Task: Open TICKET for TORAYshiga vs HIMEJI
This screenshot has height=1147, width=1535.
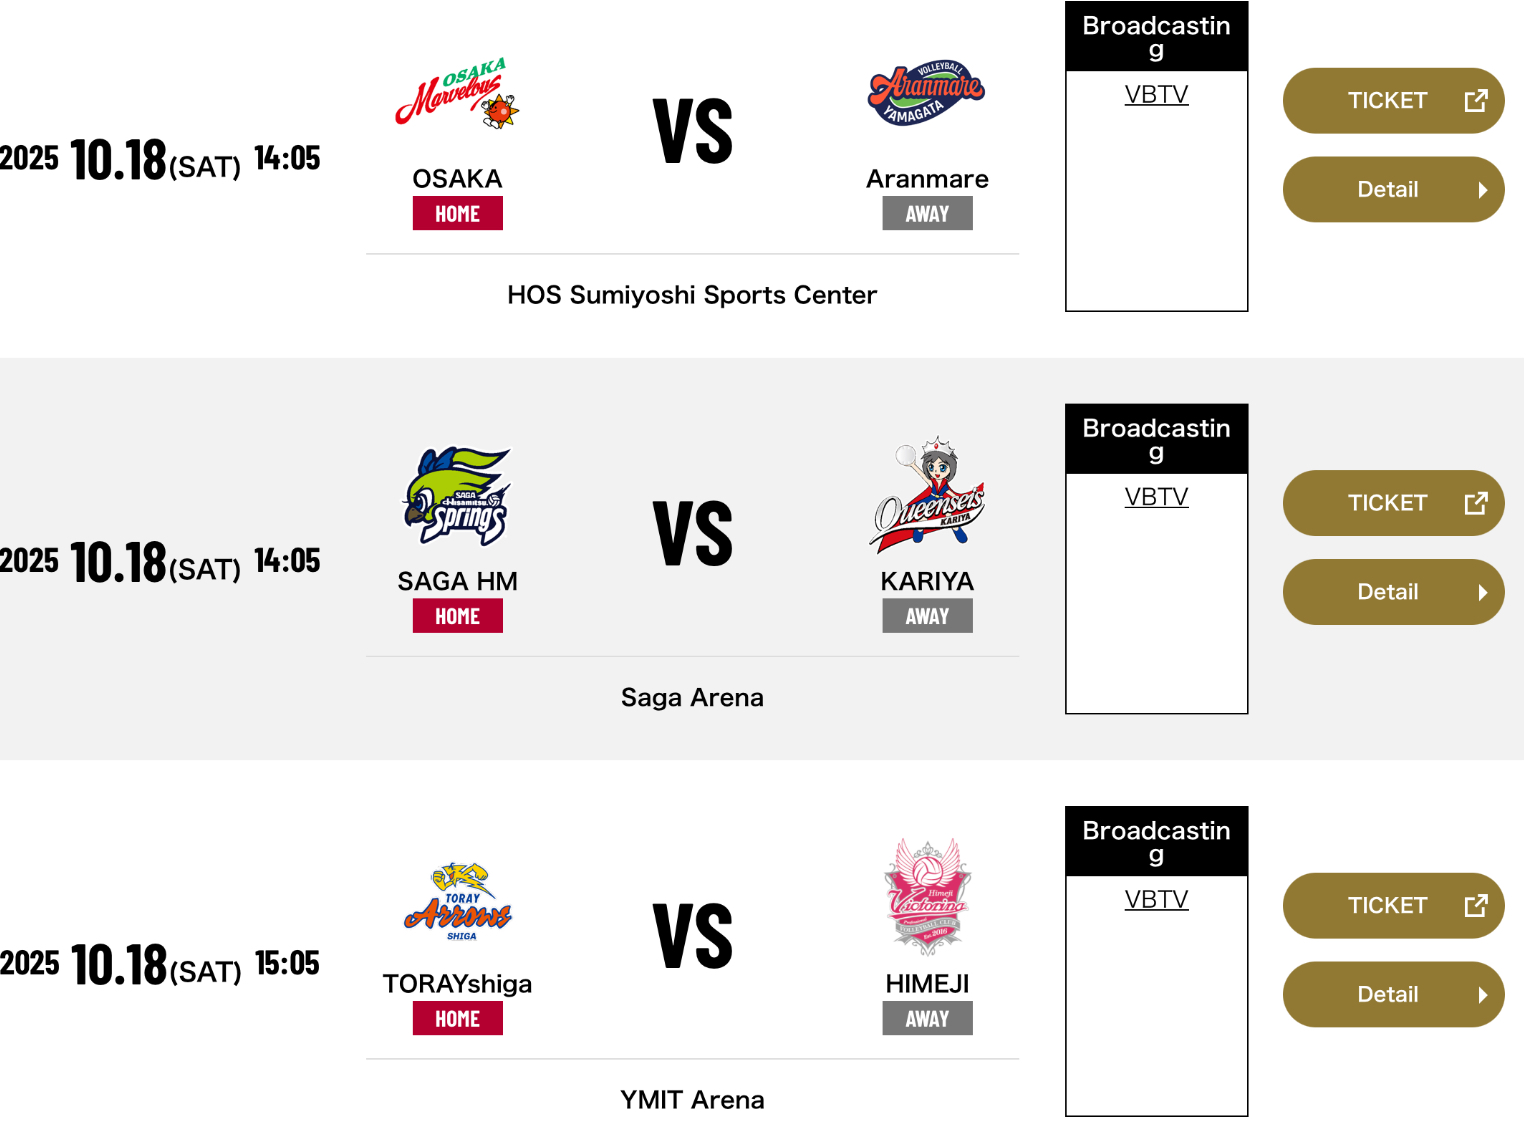Action: (1394, 906)
